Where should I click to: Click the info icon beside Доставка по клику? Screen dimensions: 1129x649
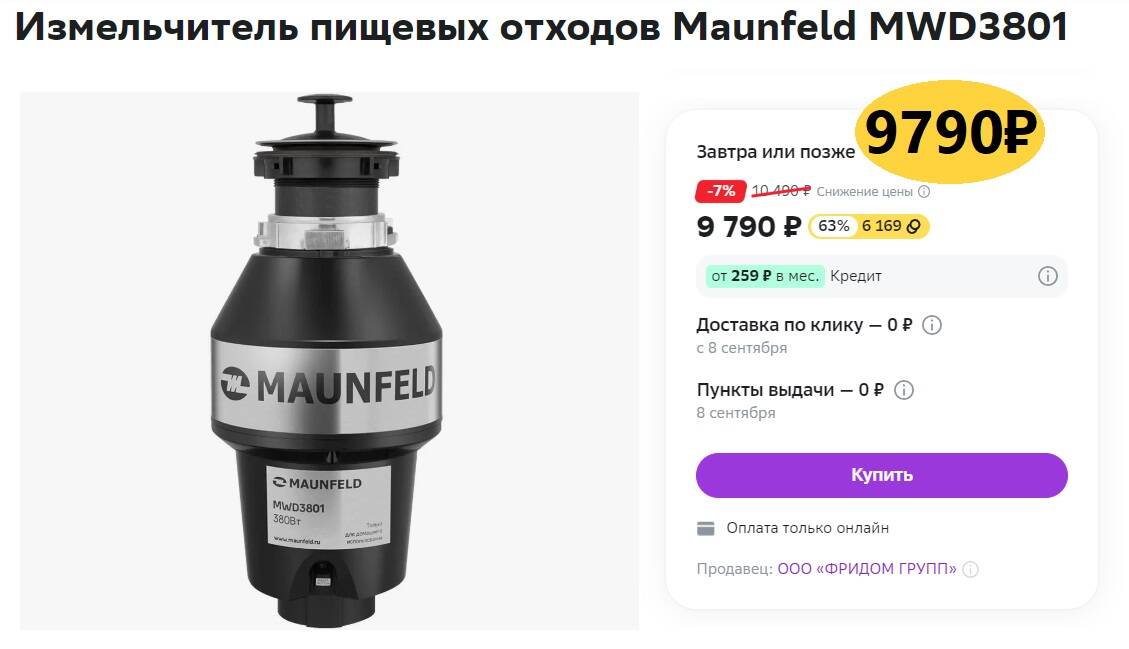click(932, 325)
